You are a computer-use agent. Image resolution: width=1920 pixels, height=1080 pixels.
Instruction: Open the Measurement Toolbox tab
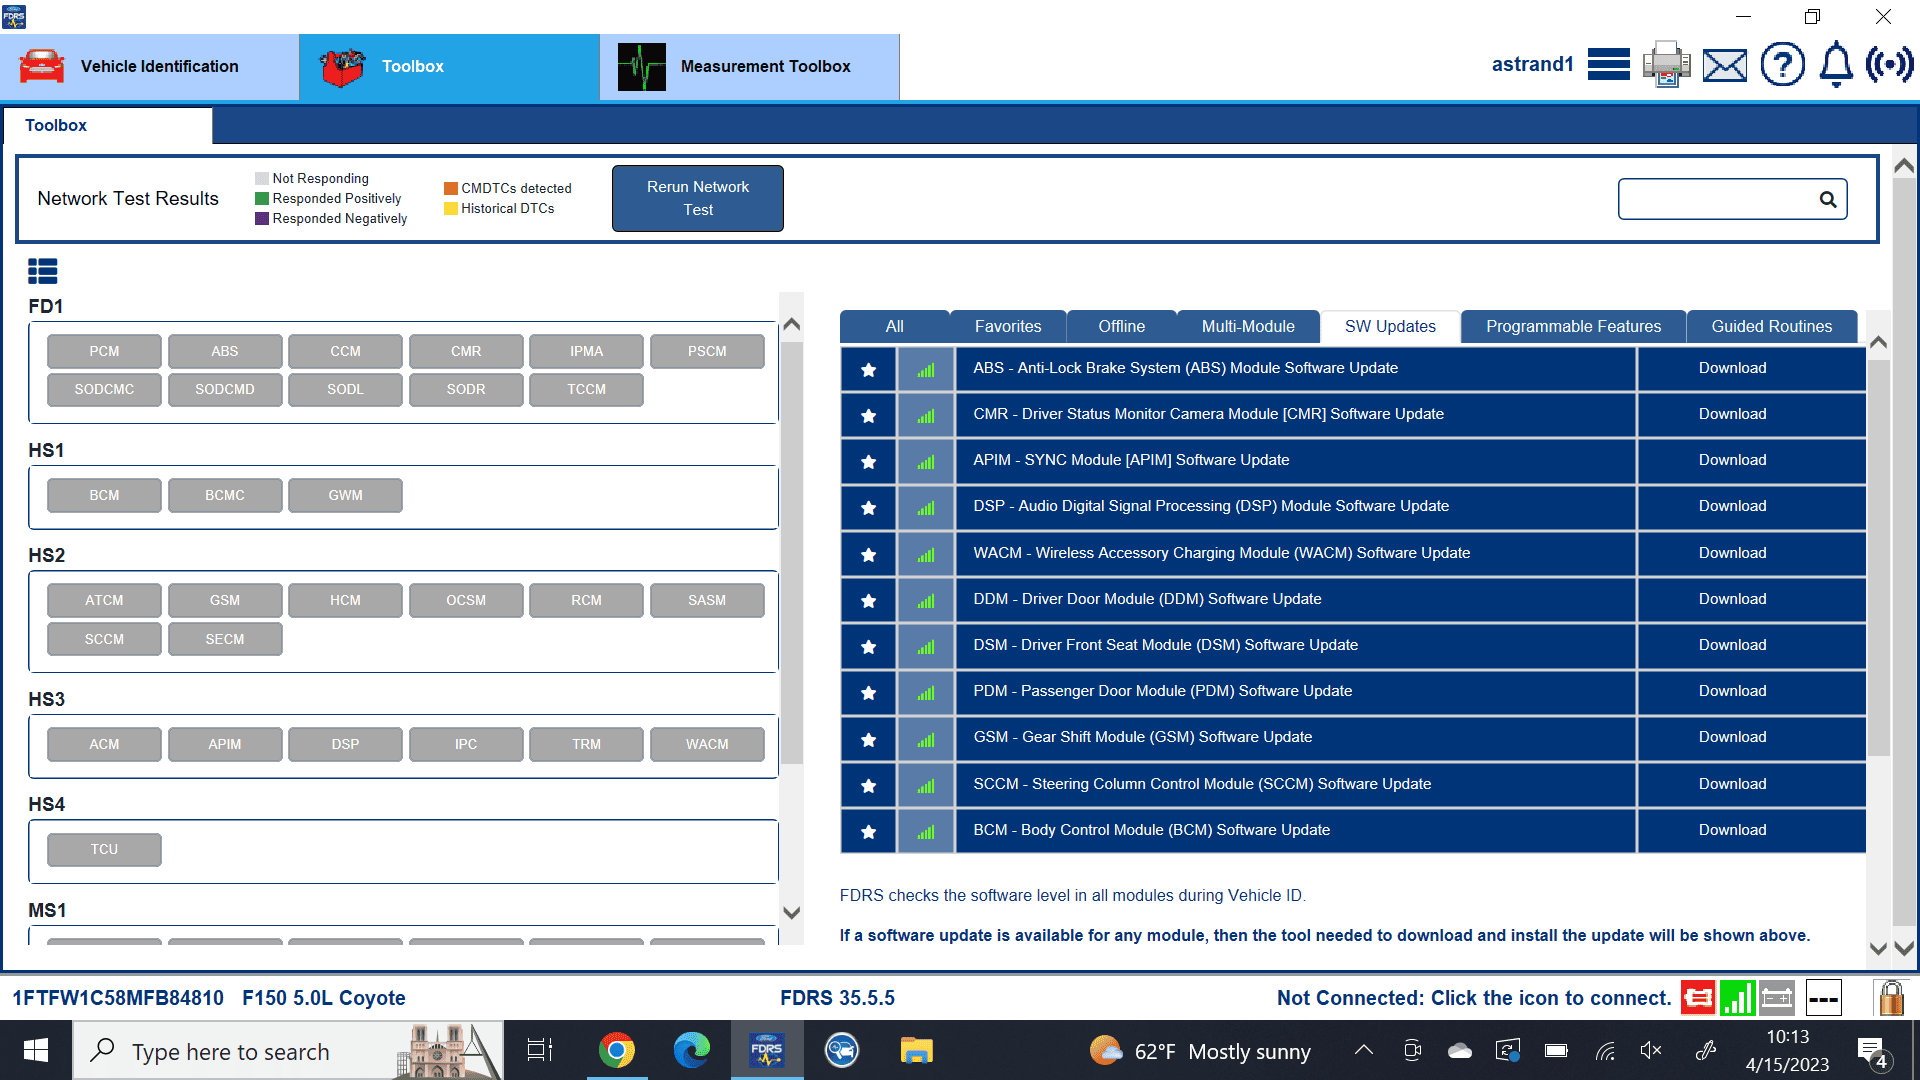pos(750,66)
